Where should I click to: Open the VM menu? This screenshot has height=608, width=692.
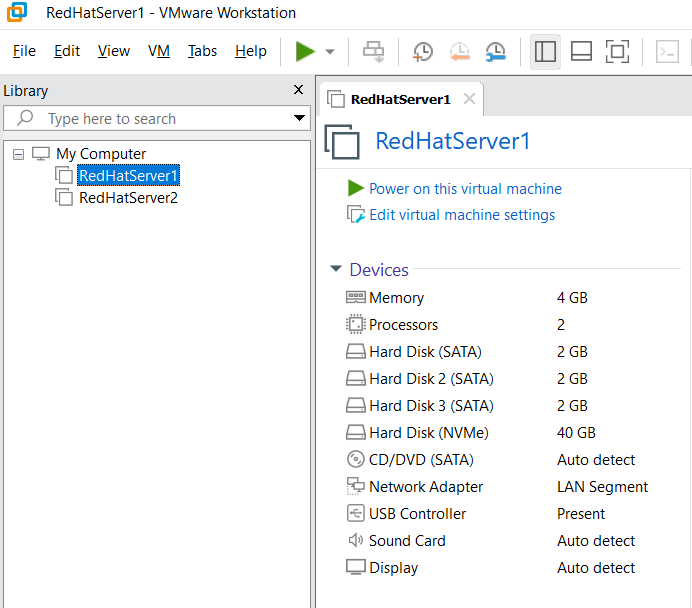pos(159,51)
